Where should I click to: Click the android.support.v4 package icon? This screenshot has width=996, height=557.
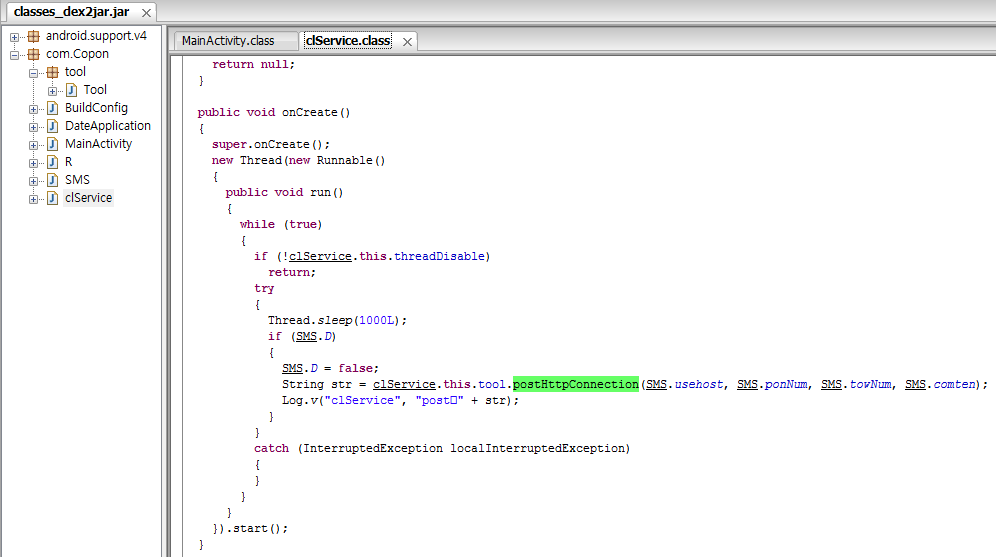(33, 36)
